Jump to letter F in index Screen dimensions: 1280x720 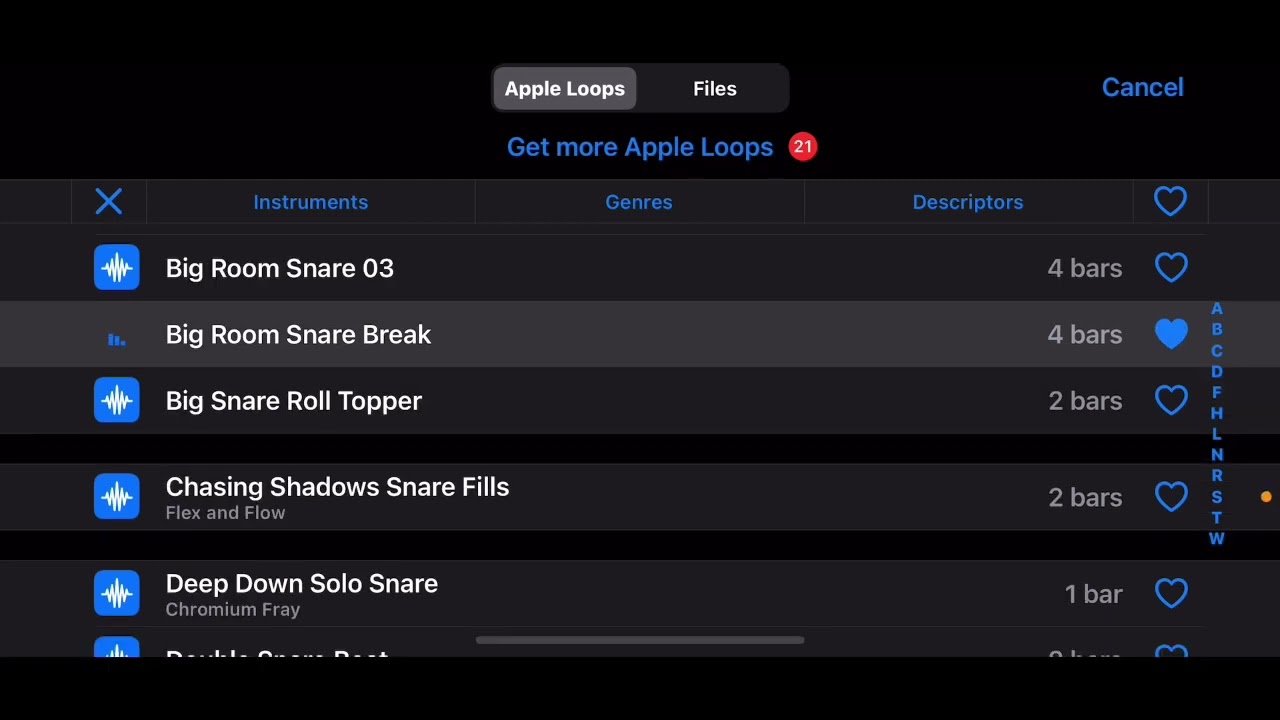[x=1217, y=393]
